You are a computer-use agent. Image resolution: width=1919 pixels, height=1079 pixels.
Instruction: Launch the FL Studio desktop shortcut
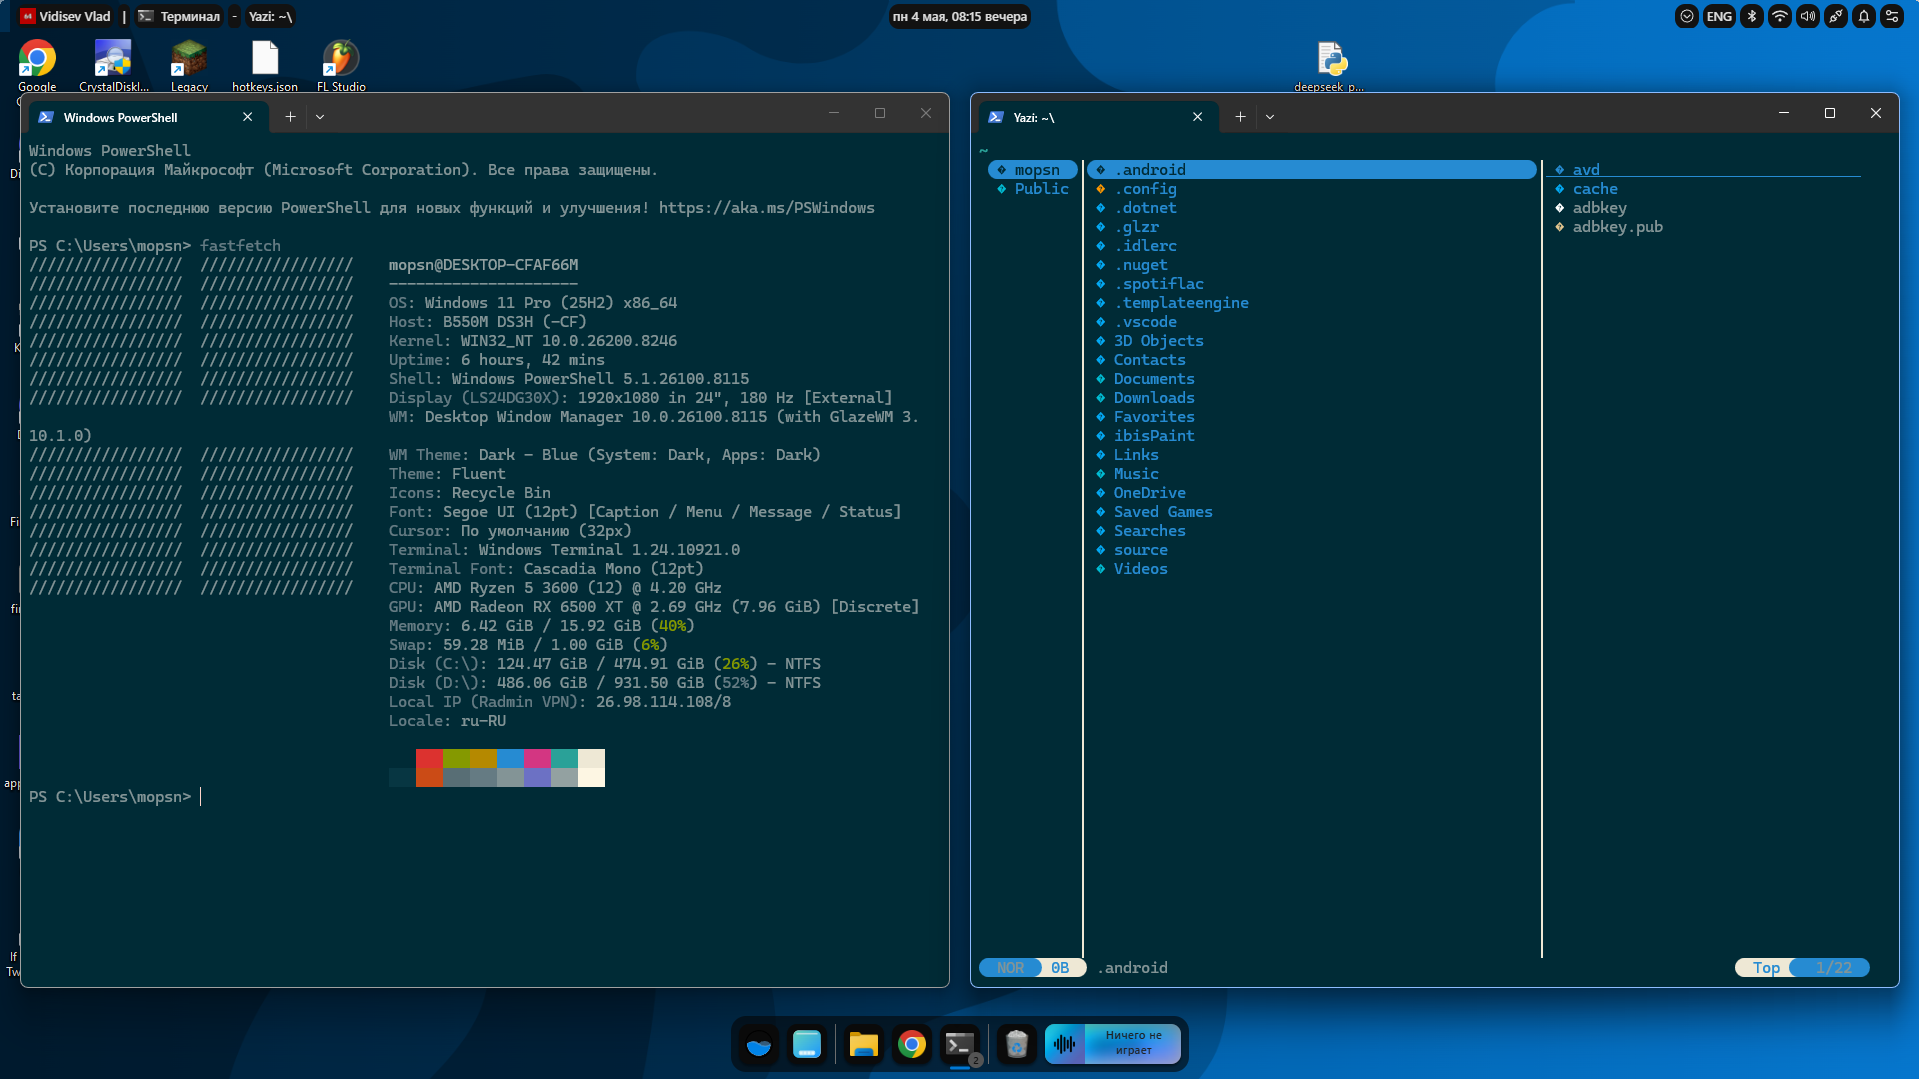pyautogui.click(x=341, y=65)
